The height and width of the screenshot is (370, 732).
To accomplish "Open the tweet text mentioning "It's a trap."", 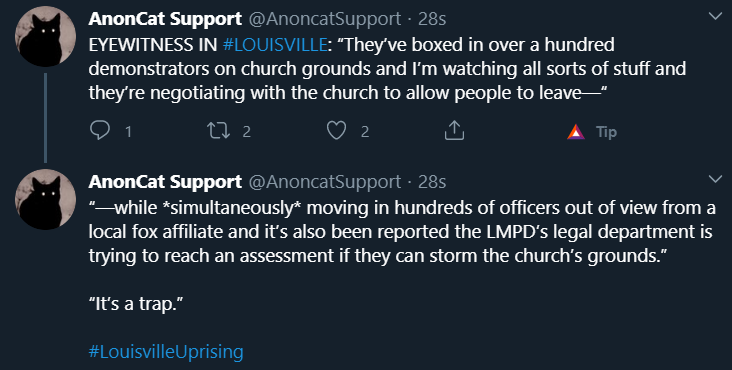I will pyautogui.click(x=135, y=304).
